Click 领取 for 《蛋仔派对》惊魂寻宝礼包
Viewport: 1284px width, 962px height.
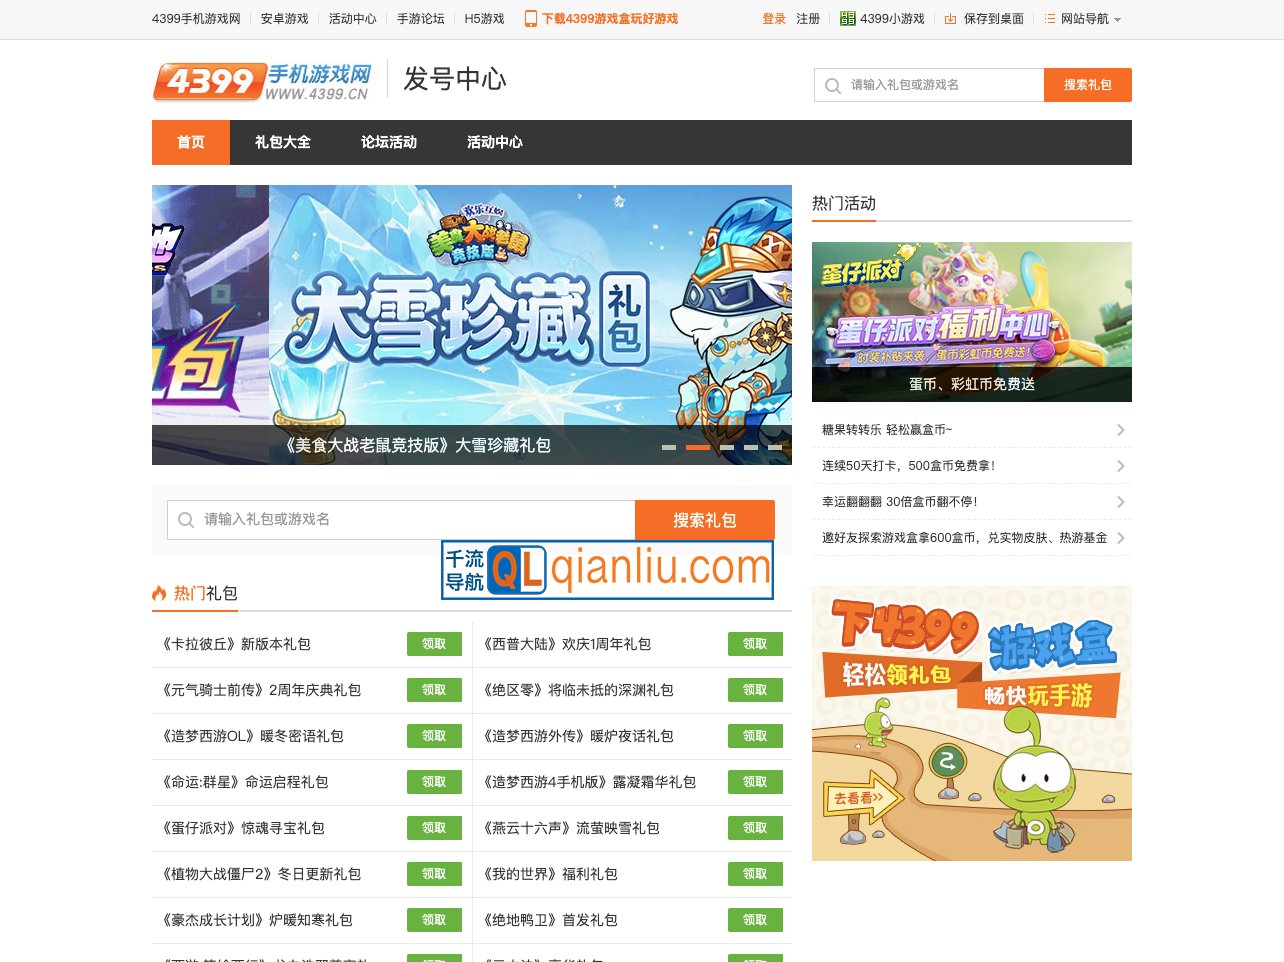click(434, 828)
